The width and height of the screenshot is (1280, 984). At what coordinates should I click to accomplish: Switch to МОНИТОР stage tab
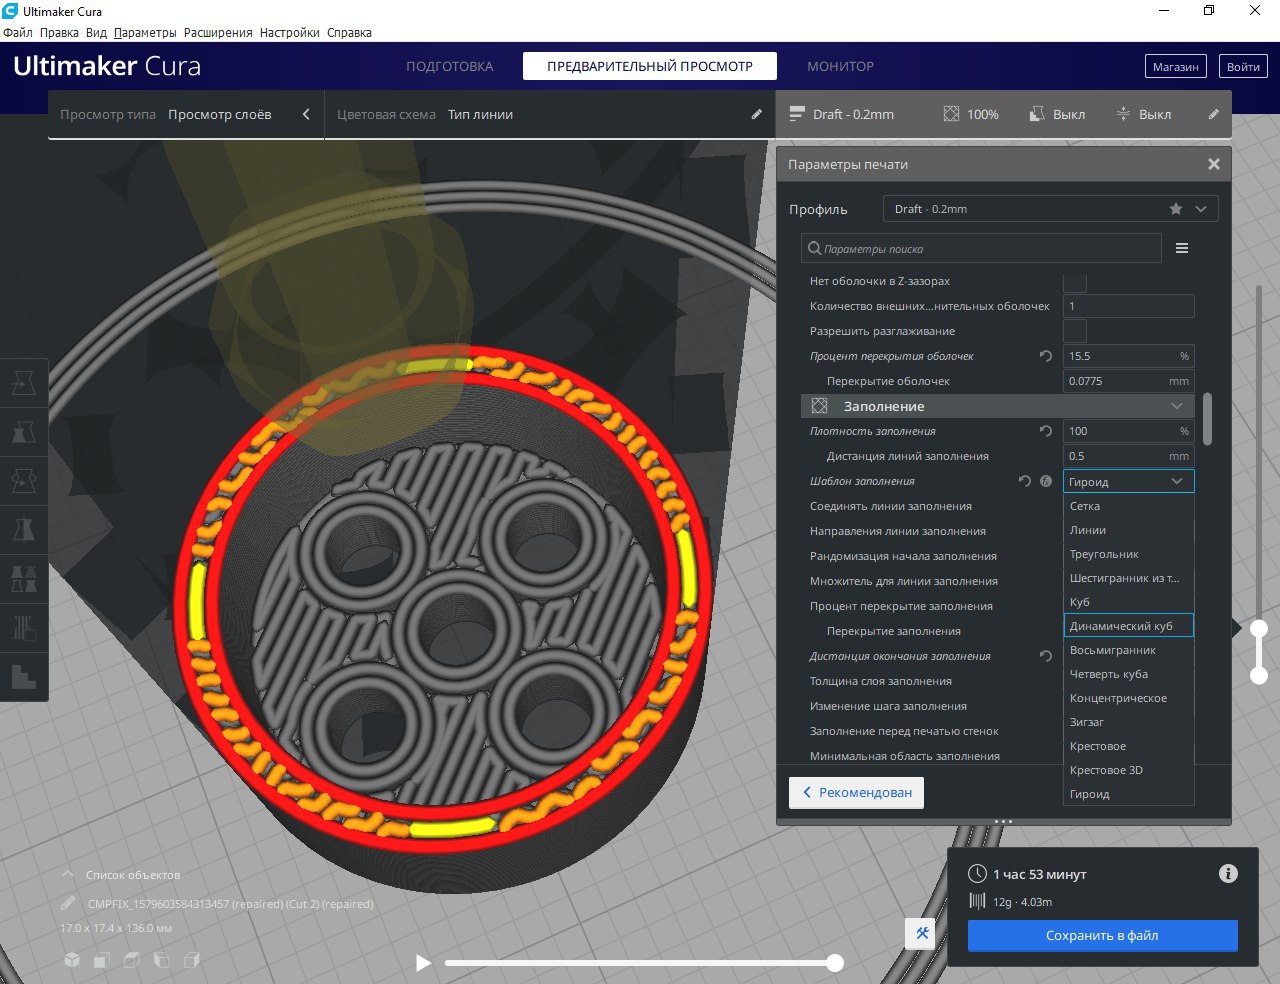[x=840, y=66]
